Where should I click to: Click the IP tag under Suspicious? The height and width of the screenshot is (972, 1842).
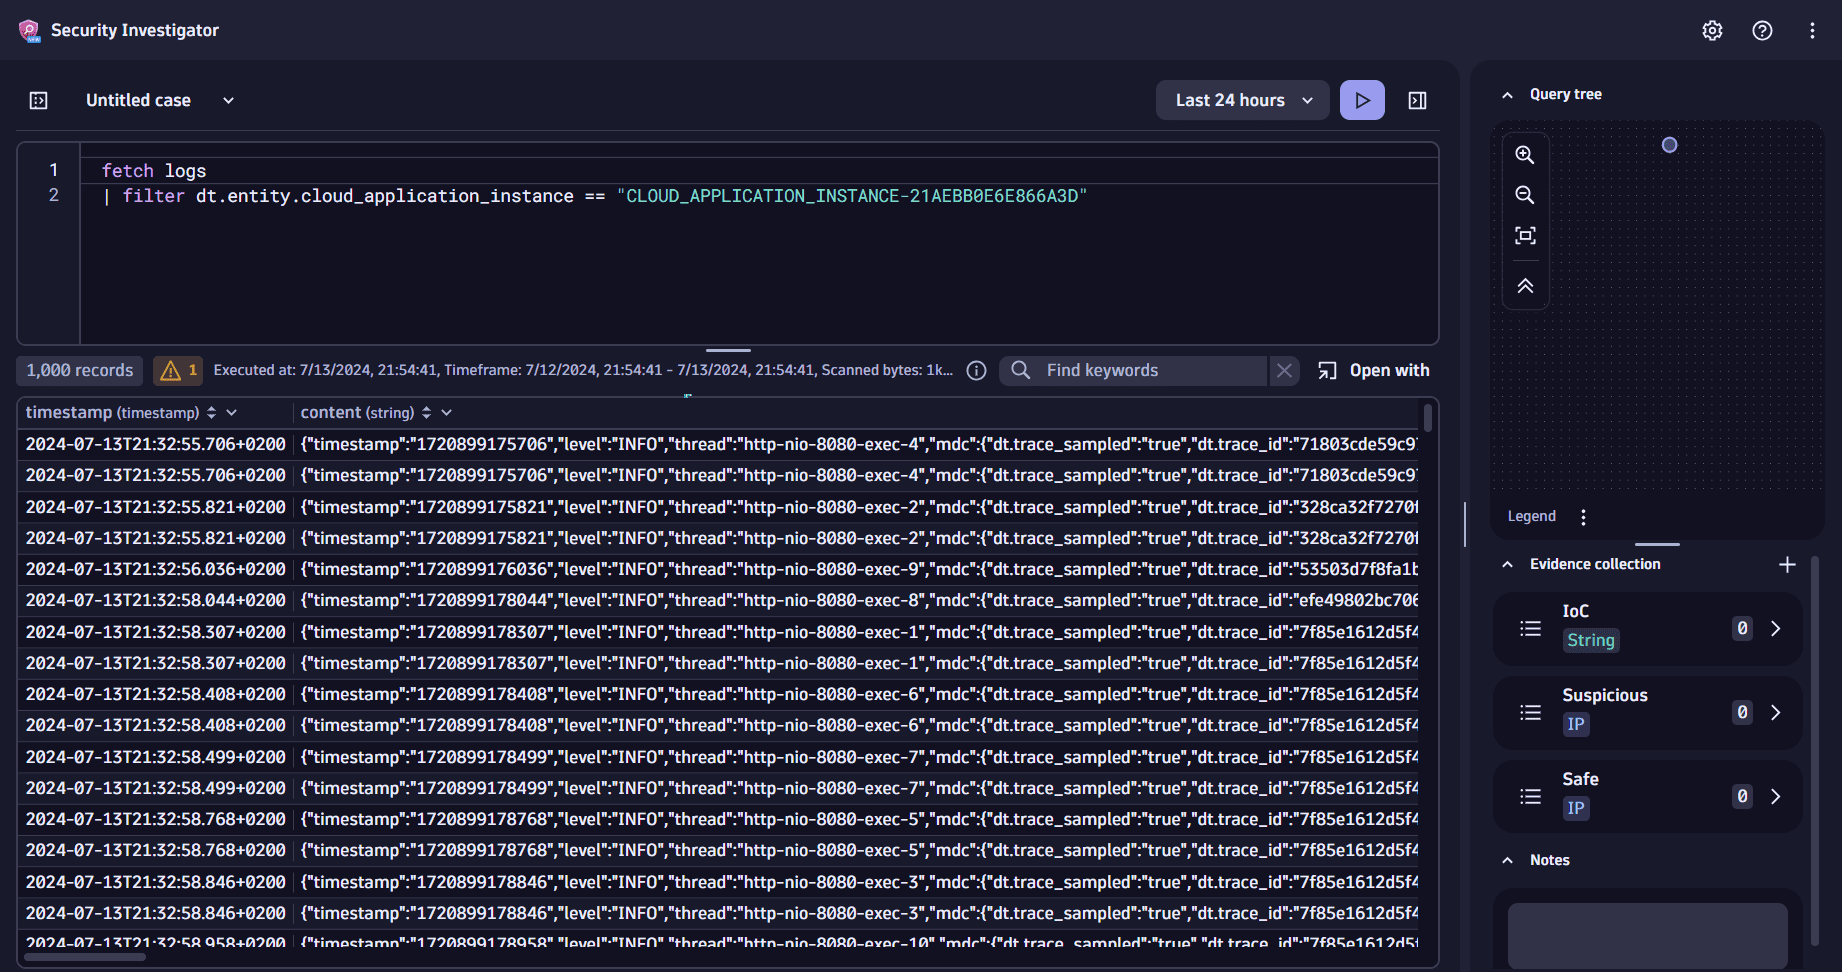pyautogui.click(x=1576, y=725)
